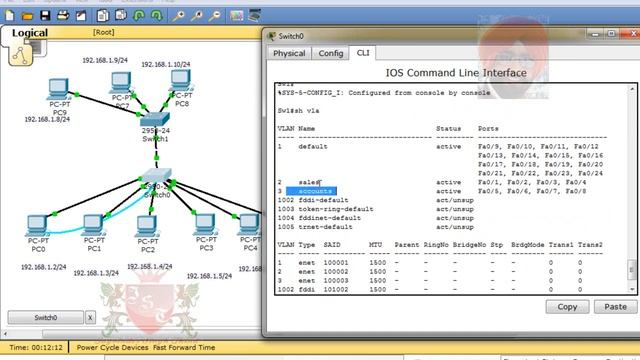Click the 'token-ring-default' VLAN entry

336,209
